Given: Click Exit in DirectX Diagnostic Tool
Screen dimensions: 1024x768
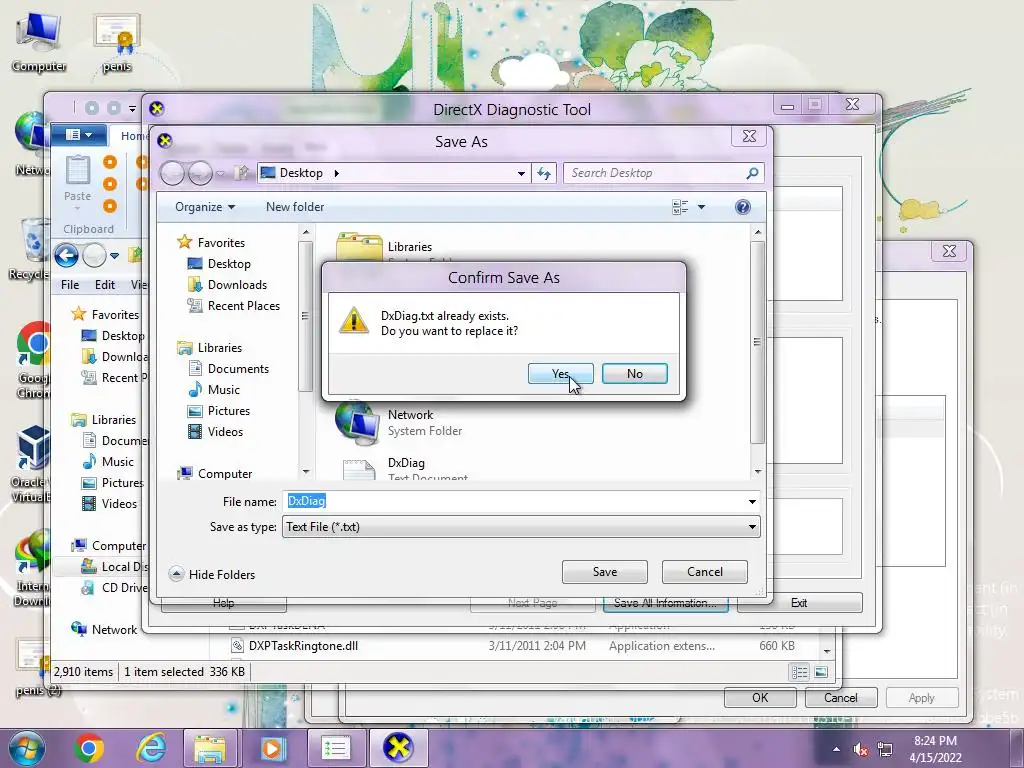Looking at the screenshot, I should coord(799,603).
